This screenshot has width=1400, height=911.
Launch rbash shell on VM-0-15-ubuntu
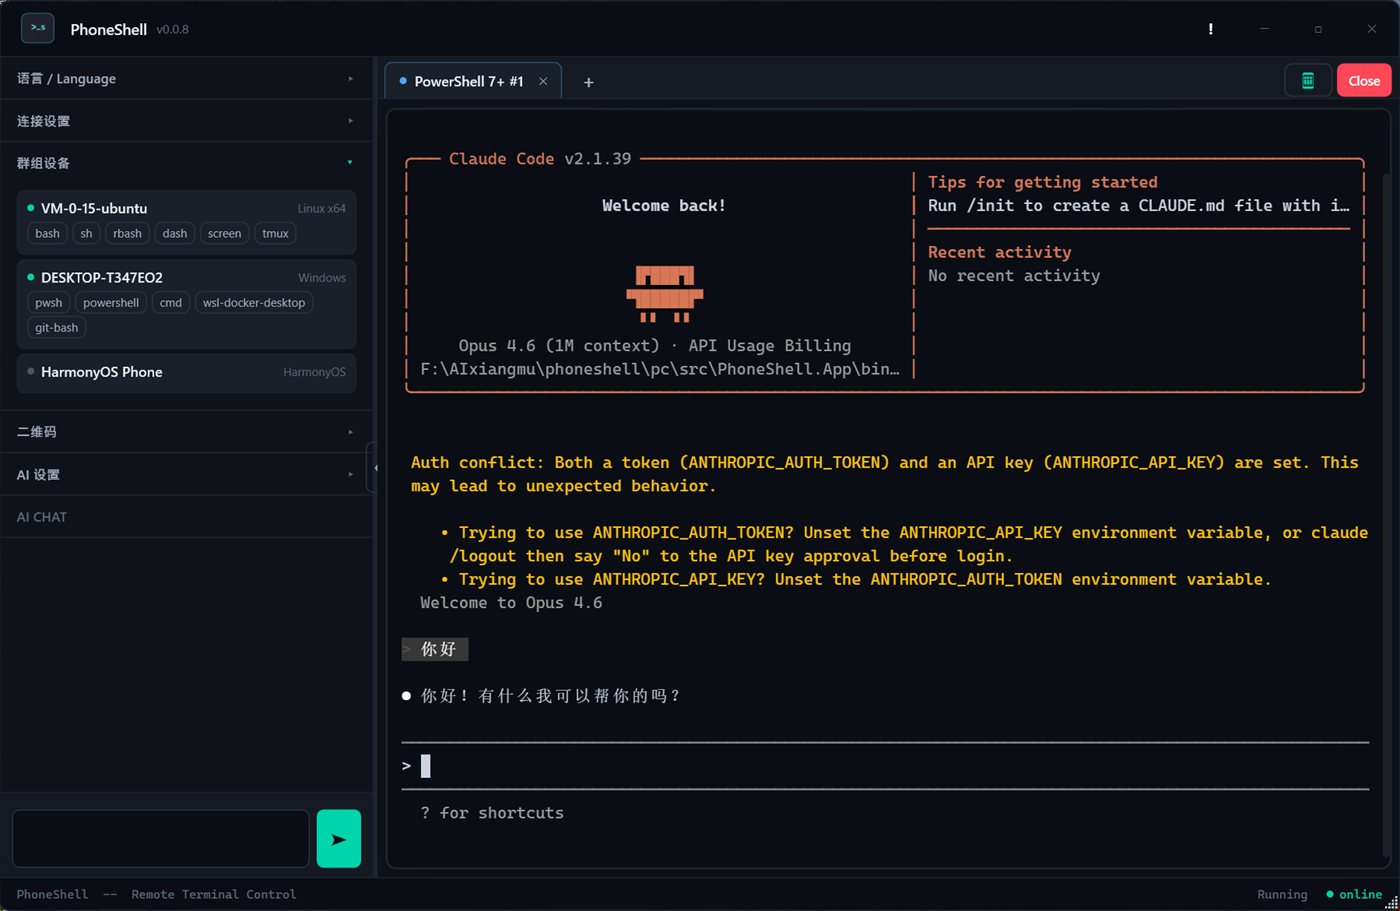click(x=127, y=234)
